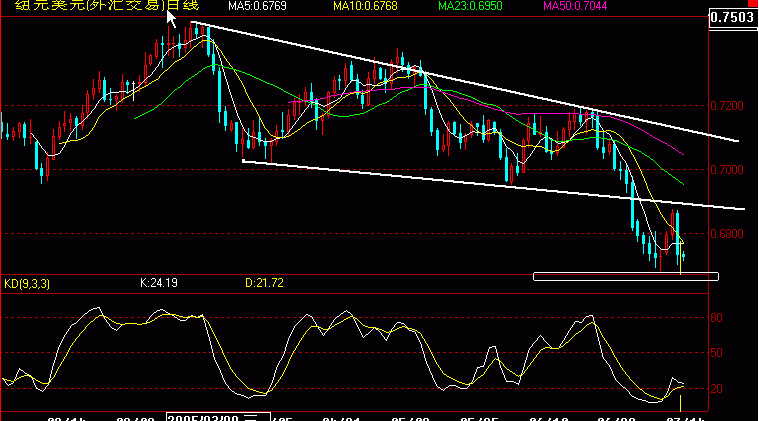Select the MA23:0.6950 indicator label
Viewport: 759px width, 421px height.
pyautogui.click(x=470, y=6)
